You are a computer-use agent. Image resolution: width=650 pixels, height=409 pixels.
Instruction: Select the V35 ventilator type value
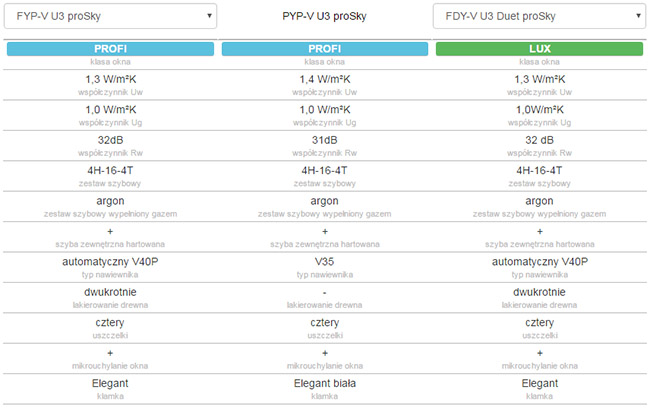(x=325, y=262)
